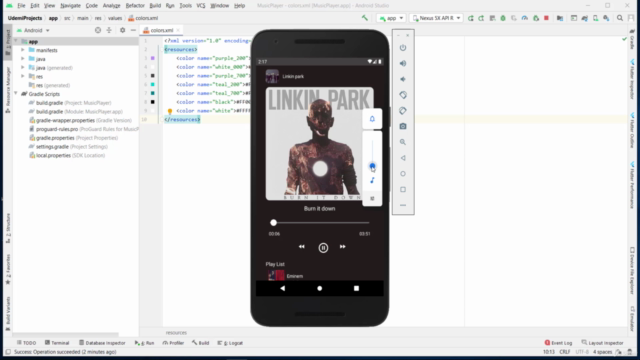This screenshot has width=640, height=360.
Task: Open the Refactor menu
Action: click(x=135, y=6)
